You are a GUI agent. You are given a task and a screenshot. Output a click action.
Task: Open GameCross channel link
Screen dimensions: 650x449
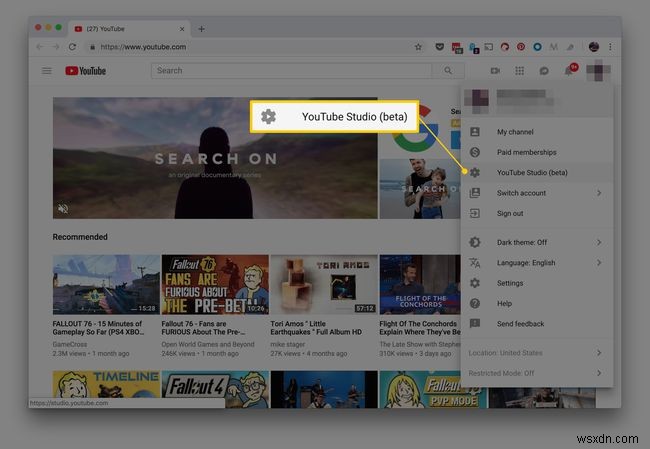pos(70,344)
